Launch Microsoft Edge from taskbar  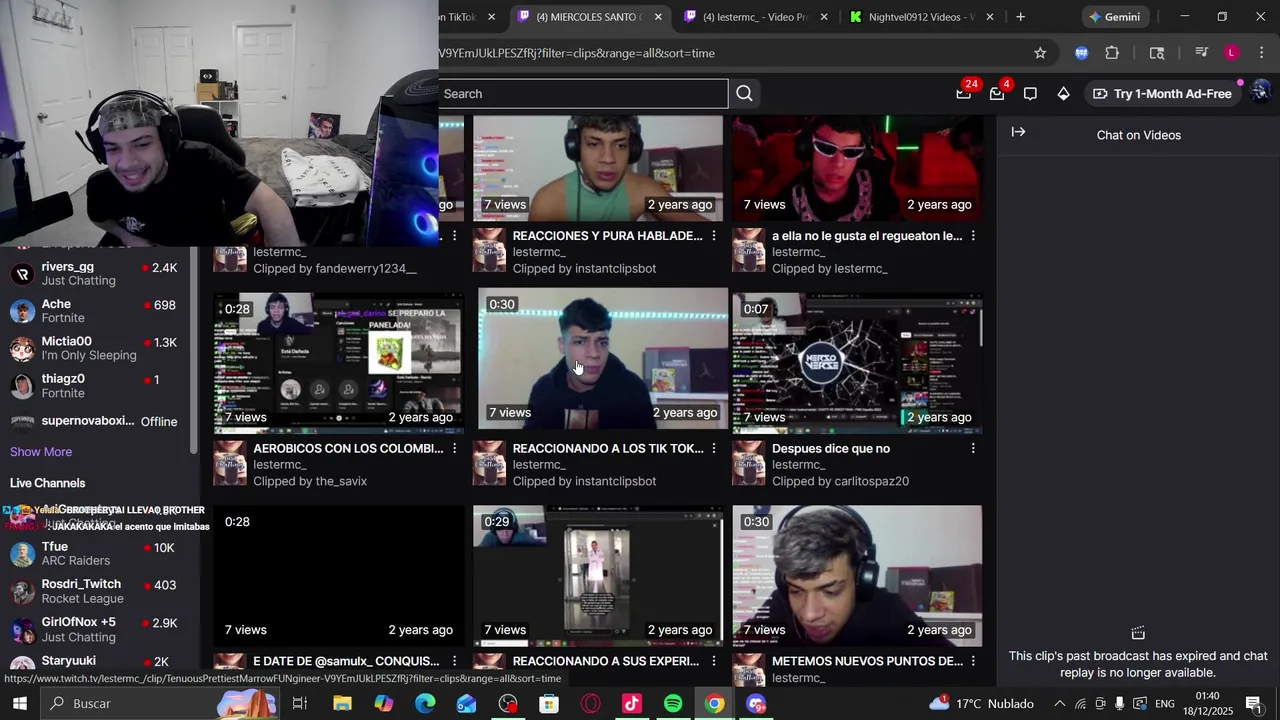click(x=425, y=704)
